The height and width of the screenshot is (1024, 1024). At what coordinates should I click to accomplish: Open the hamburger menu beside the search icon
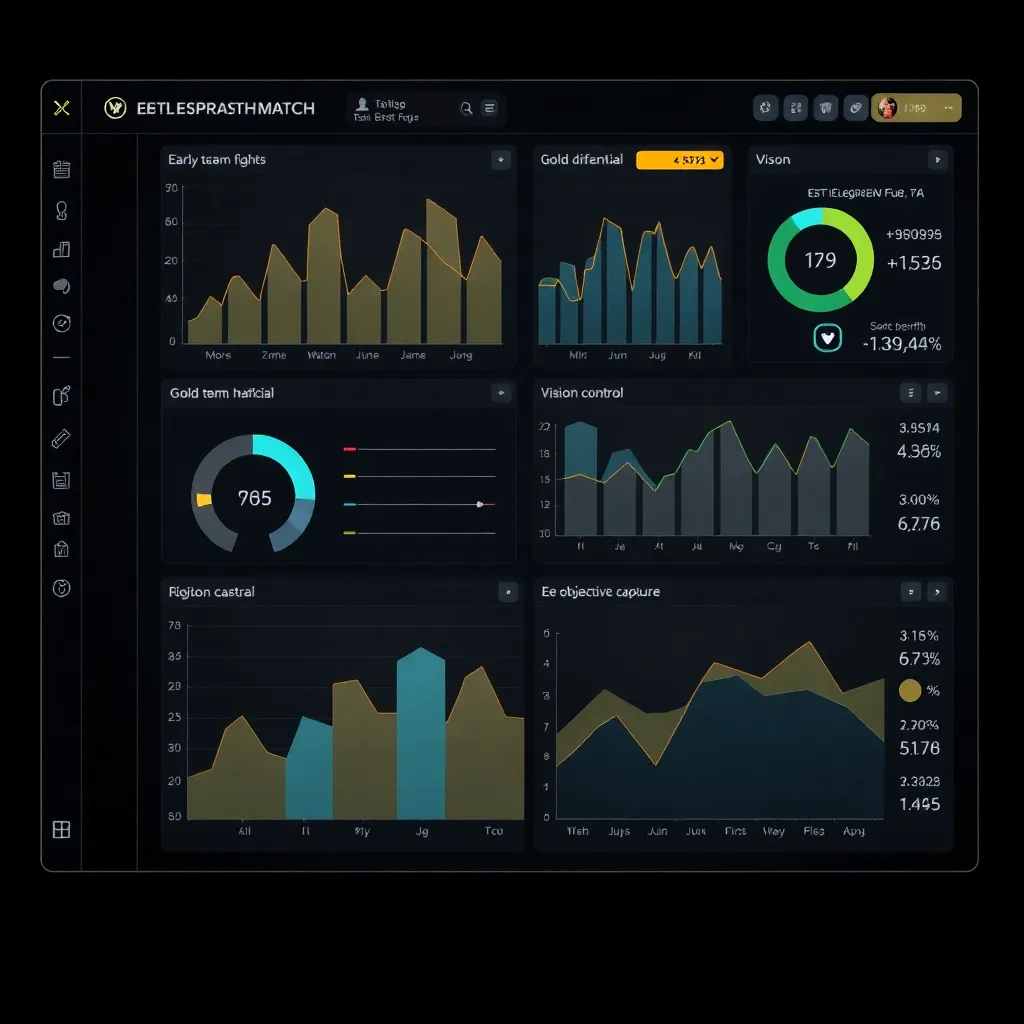(490, 109)
